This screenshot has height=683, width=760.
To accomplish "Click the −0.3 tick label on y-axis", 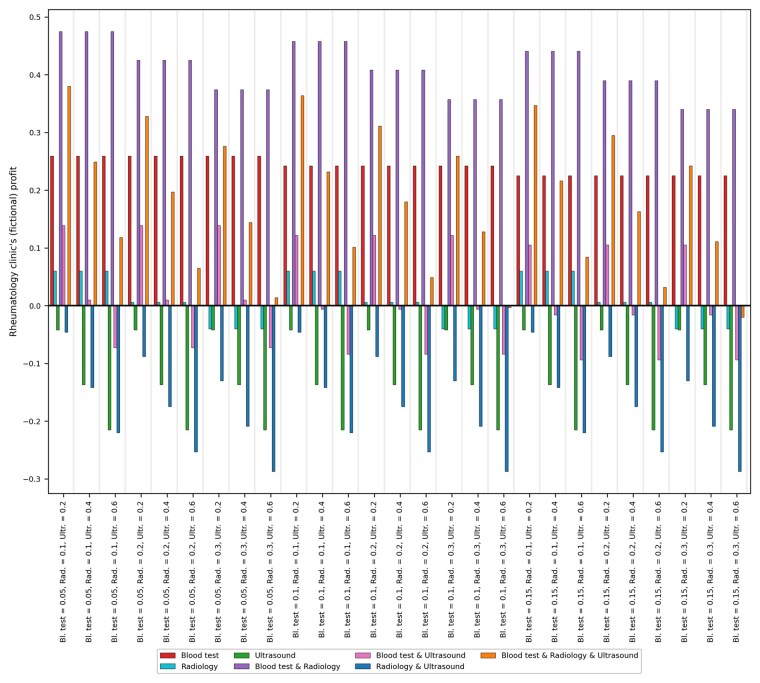I will coord(30,479).
